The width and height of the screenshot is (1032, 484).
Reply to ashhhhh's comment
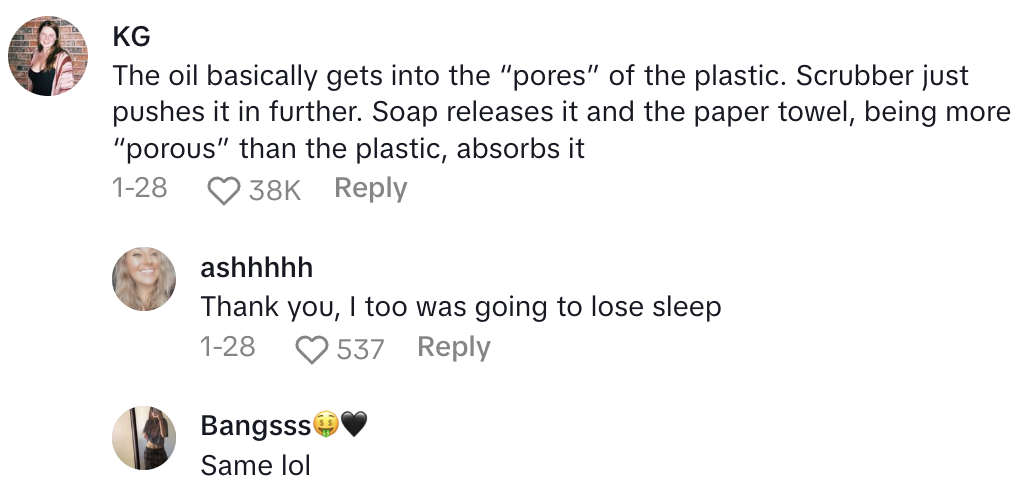pos(453,348)
